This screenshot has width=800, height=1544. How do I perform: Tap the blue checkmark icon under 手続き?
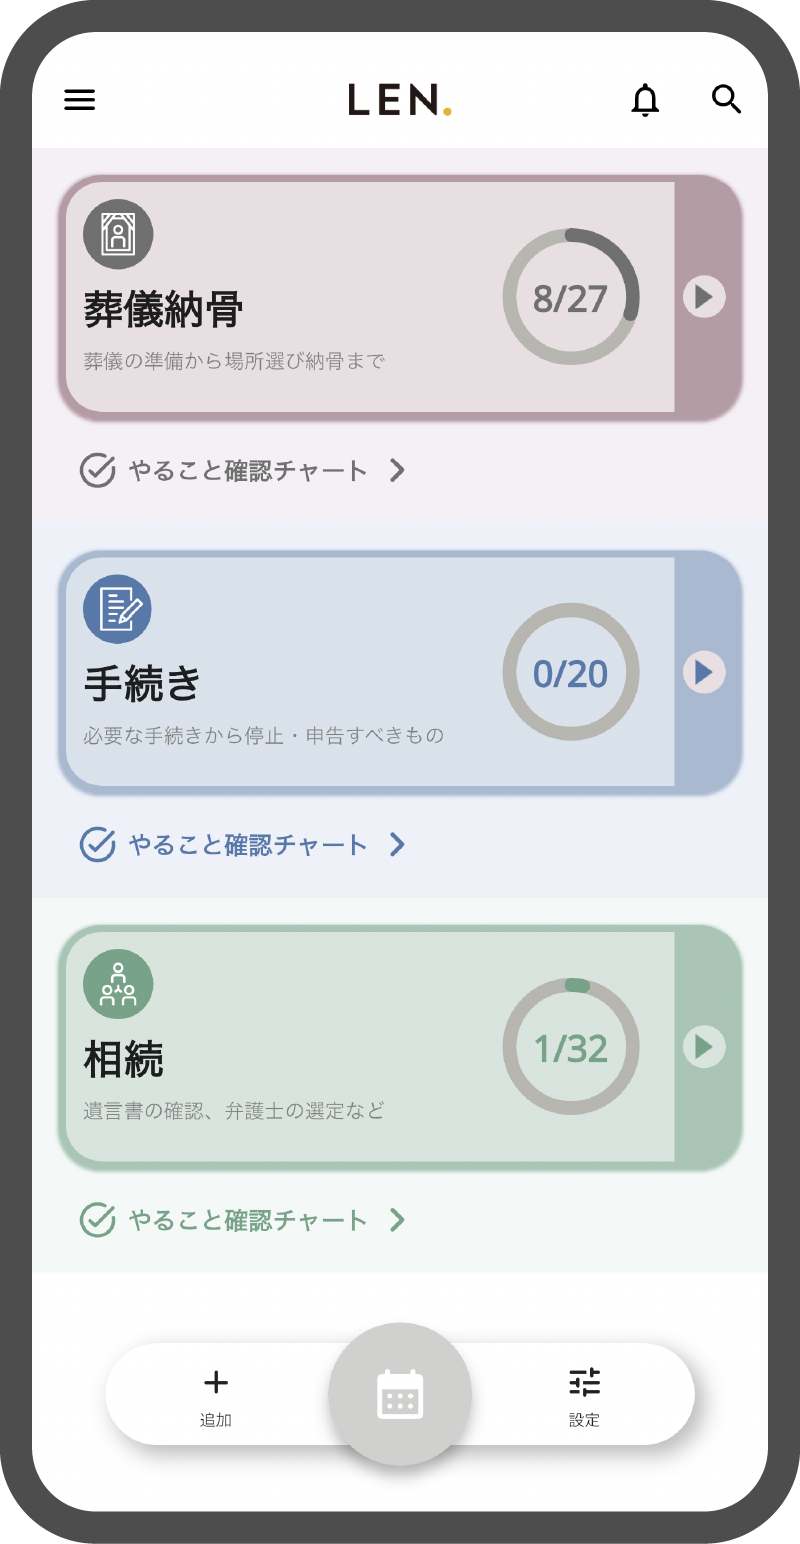pos(97,845)
